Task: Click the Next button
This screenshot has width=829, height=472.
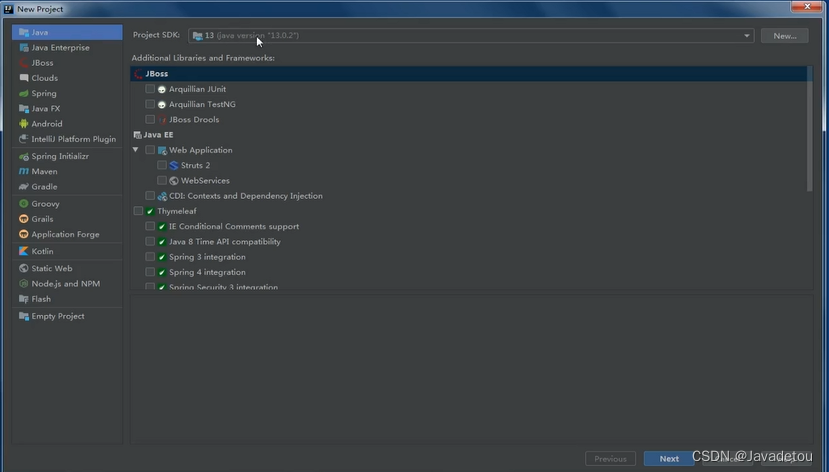Action: click(x=669, y=459)
